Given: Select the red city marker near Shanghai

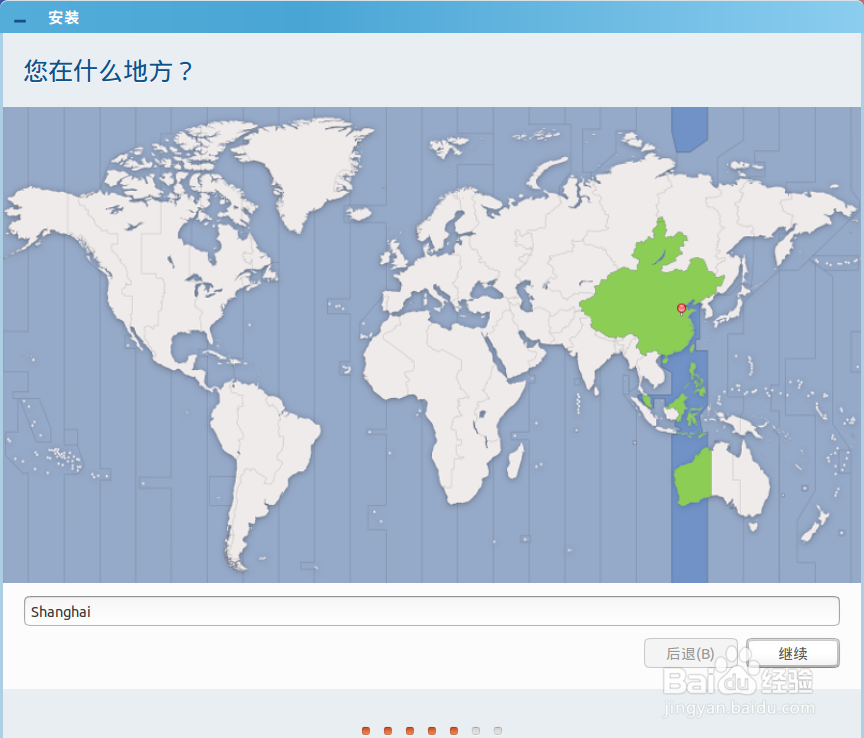Looking at the screenshot, I should (681, 308).
